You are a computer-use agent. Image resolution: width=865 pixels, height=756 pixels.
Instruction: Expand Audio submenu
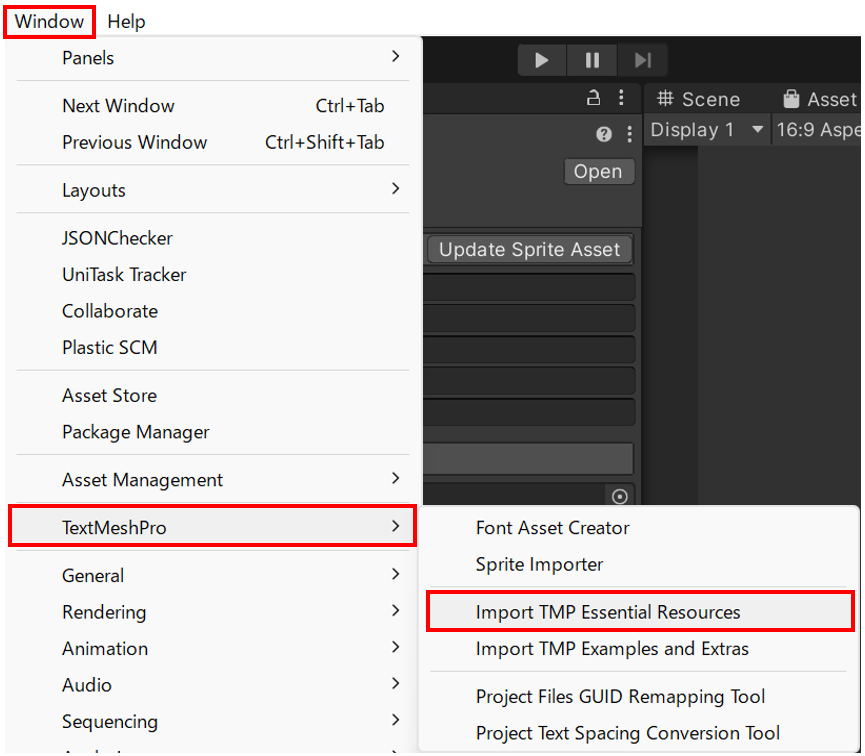tap(212, 685)
